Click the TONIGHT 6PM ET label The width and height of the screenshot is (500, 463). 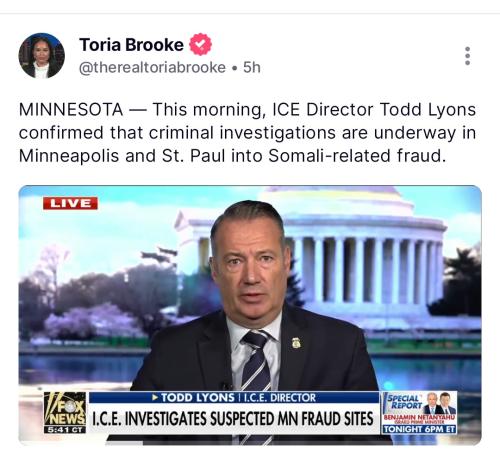point(420,429)
